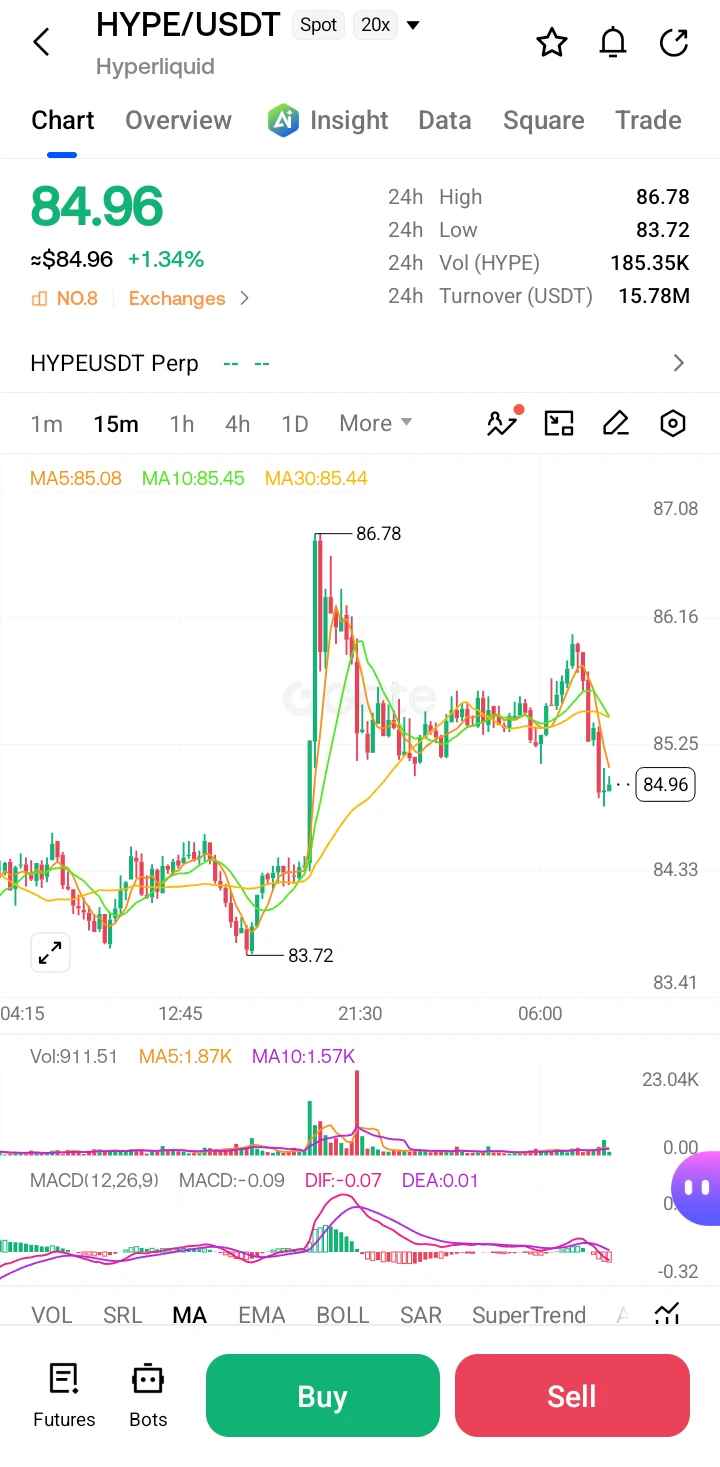Image resolution: width=720 pixels, height=1467 pixels.
Task: Tap the 86.78 high marker on chart
Action: click(x=379, y=534)
